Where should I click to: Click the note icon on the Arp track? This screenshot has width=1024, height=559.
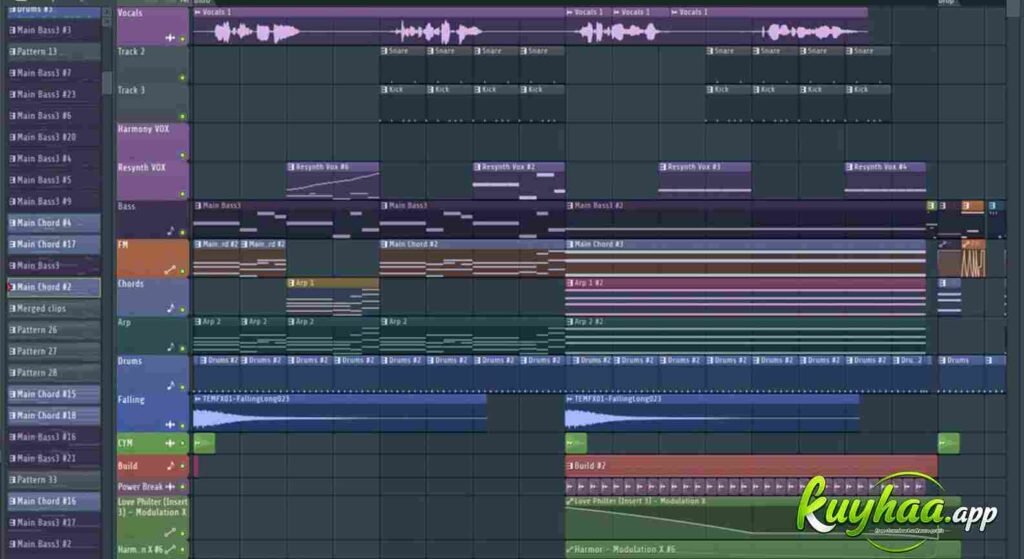[171, 347]
